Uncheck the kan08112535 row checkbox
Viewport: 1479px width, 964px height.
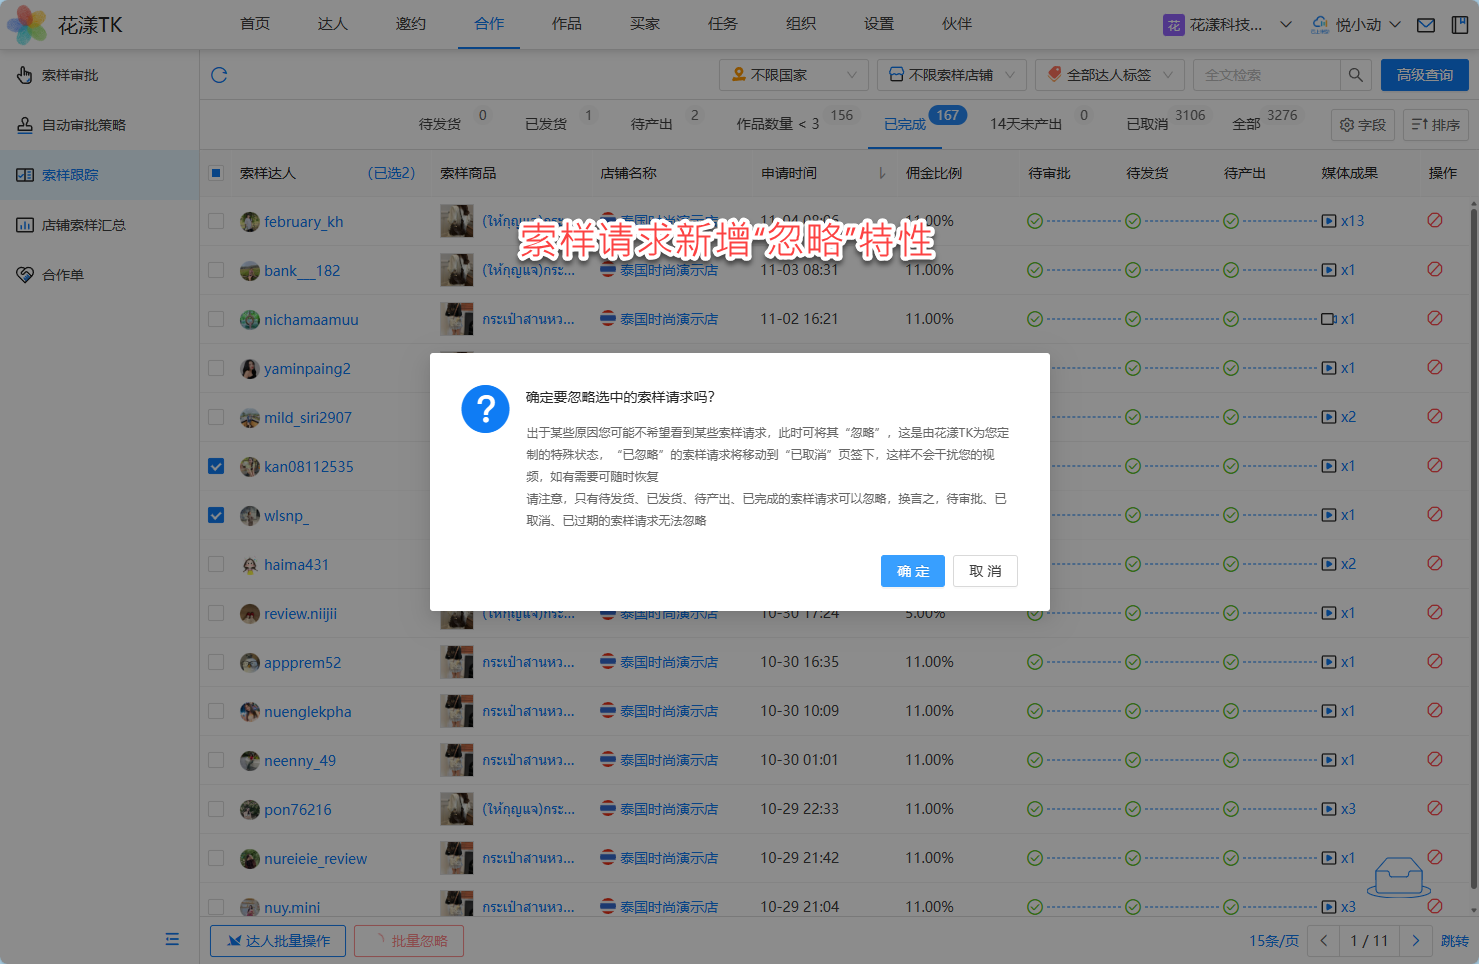coord(216,467)
